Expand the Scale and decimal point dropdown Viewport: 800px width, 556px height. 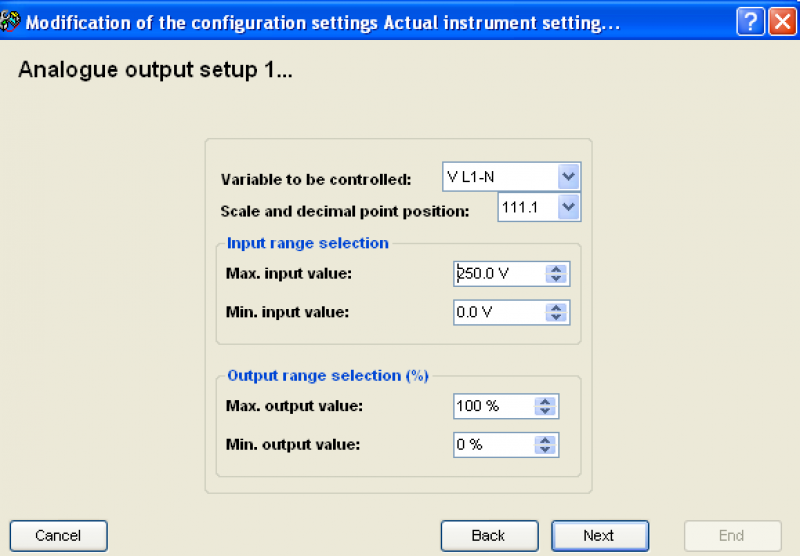568,207
